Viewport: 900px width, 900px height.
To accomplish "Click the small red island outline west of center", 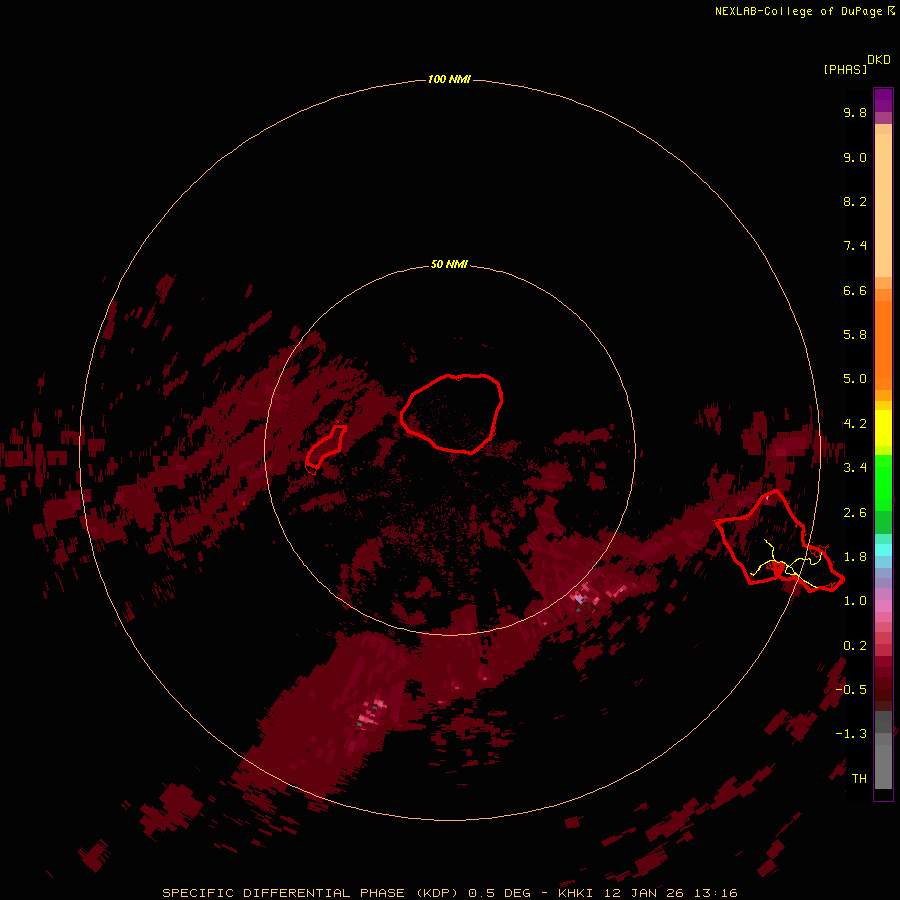I will (x=326, y=447).
